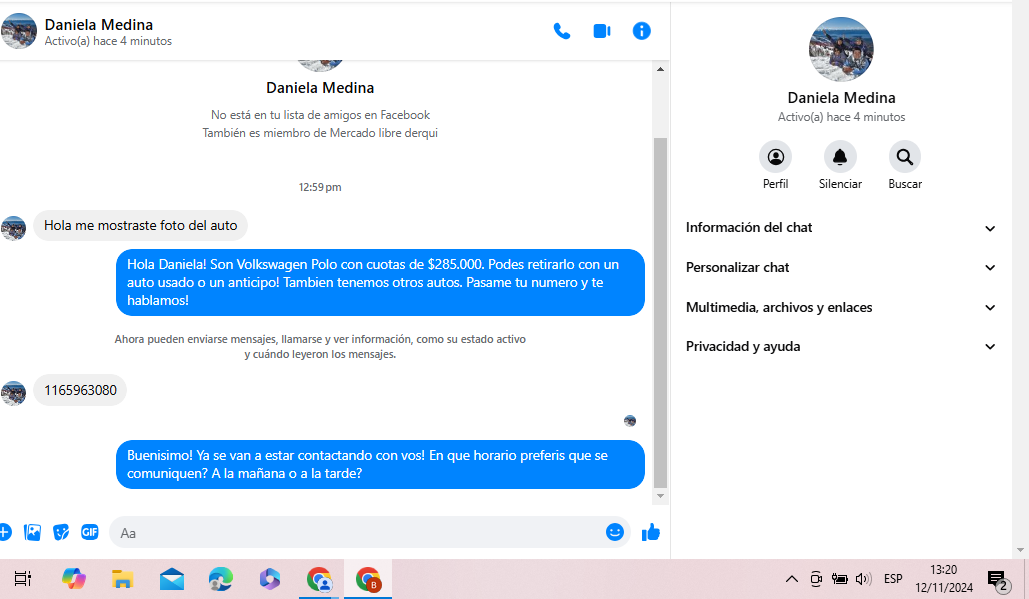Image resolution: width=1029 pixels, height=599 pixels.
Task: Search in conversation with Buscar icon
Action: pos(904,157)
